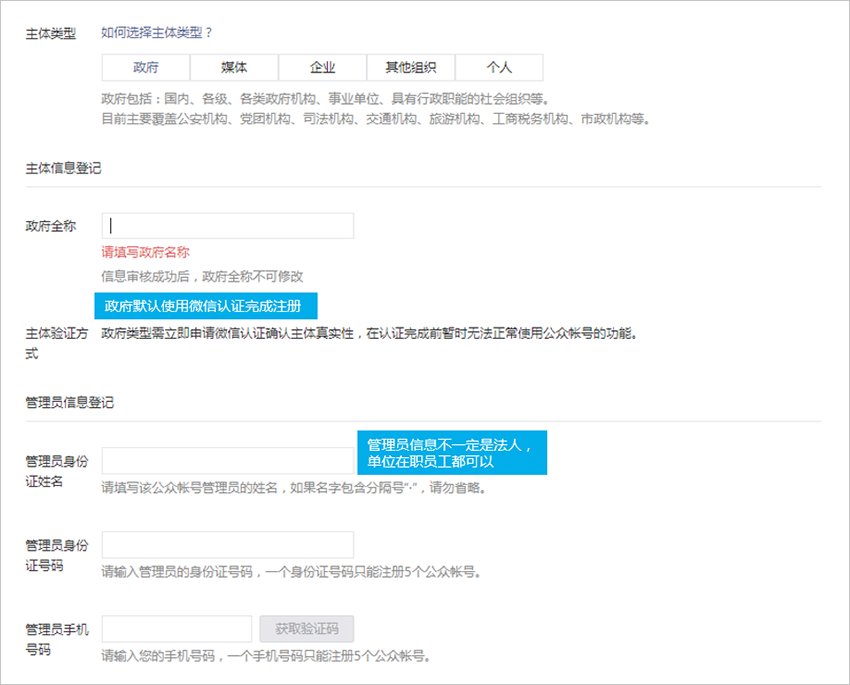Screen dimensions: 850x685
Task: Pick the 个人 (Individual) account type
Action: [x=499, y=67]
